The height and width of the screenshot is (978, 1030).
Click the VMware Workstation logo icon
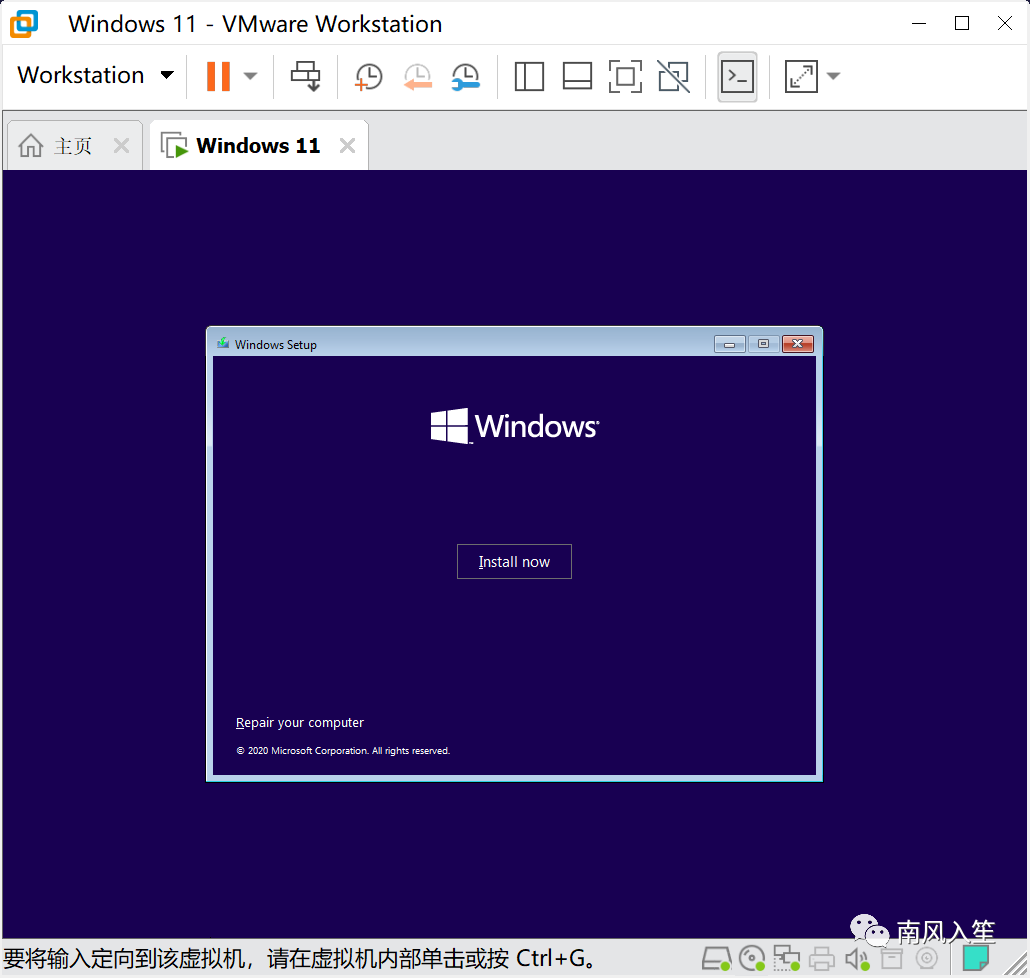(24, 24)
